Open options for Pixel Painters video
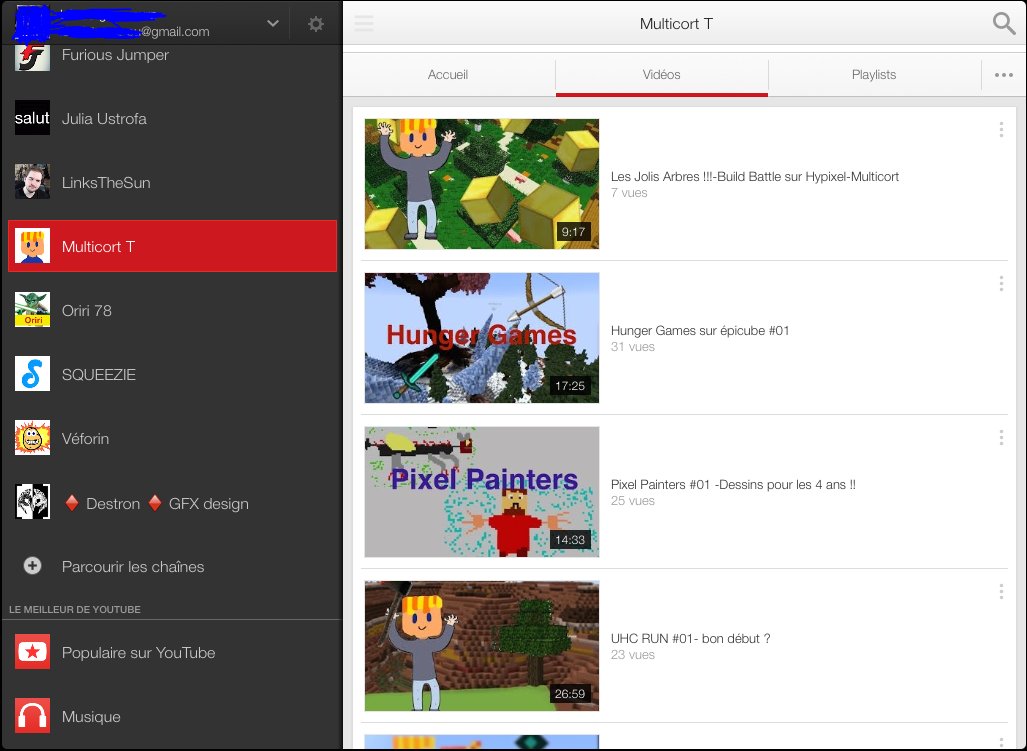 (x=1001, y=437)
